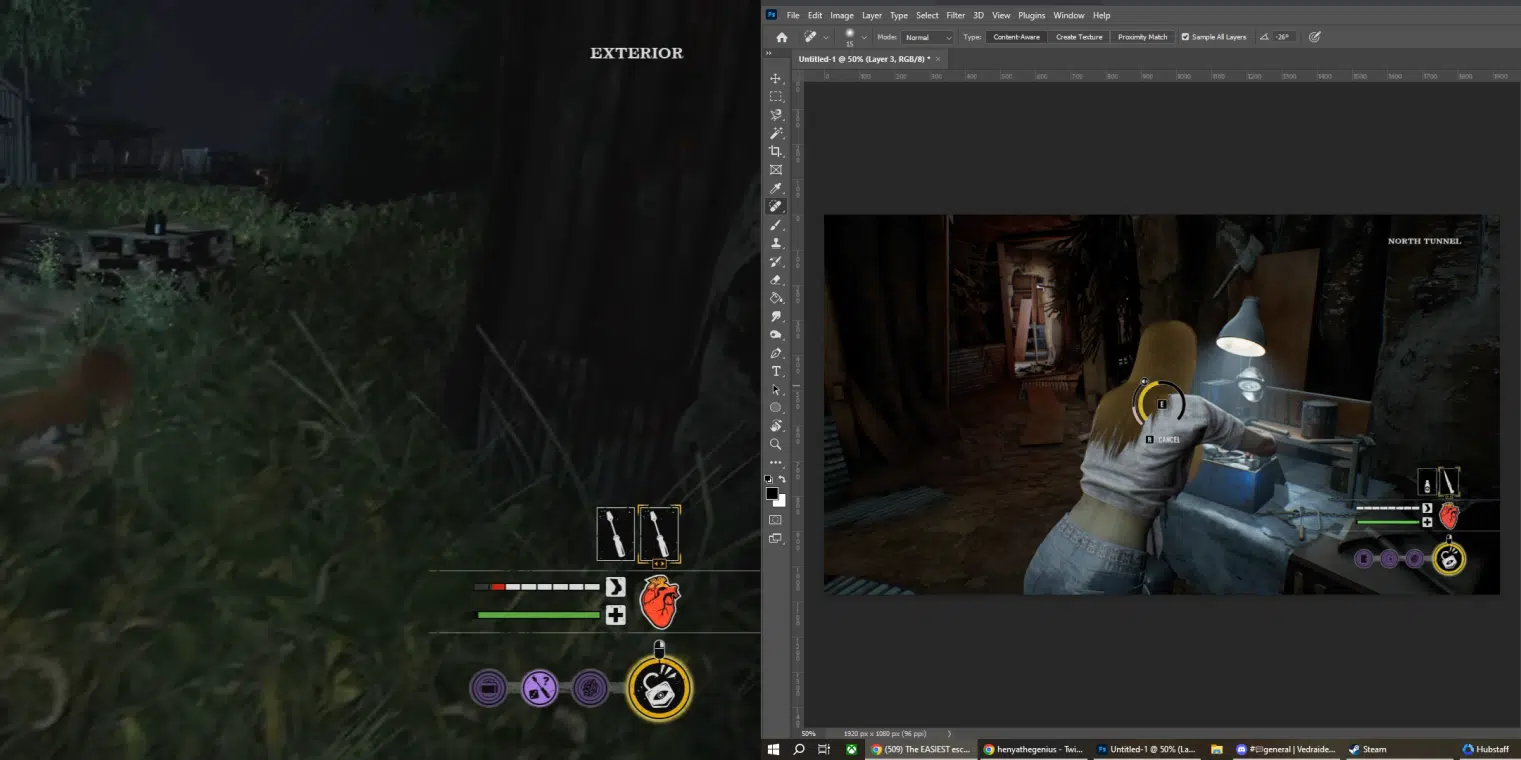
Task: Select the Sponge tool
Action: click(x=775, y=334)
